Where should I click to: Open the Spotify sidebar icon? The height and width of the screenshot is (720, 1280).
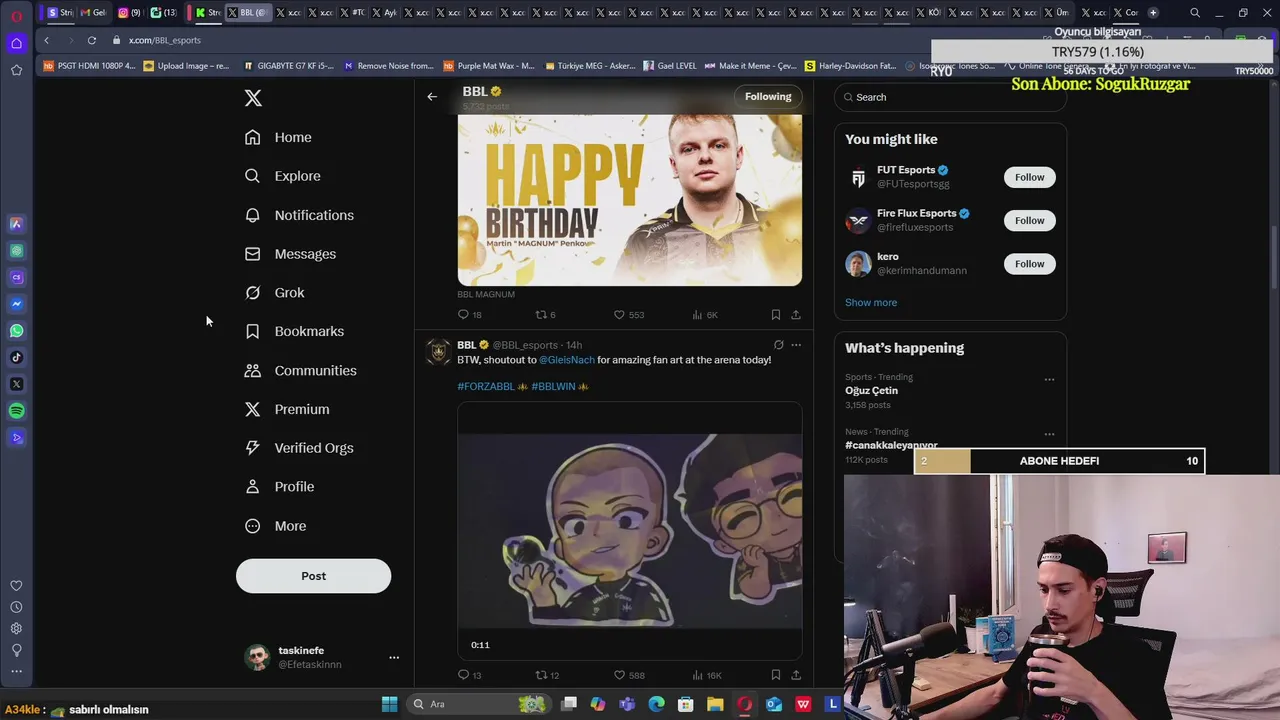(16, 411)
